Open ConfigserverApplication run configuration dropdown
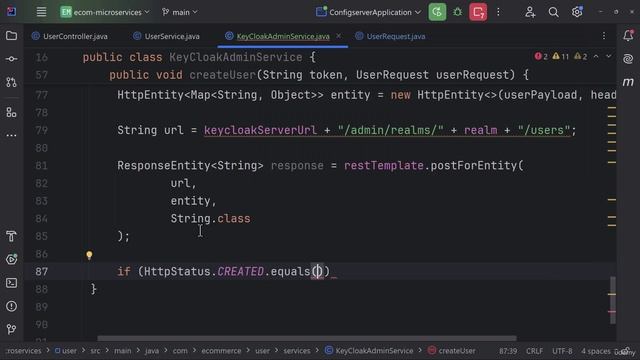This screenshot has height=360, width=640. coord(368,12)
